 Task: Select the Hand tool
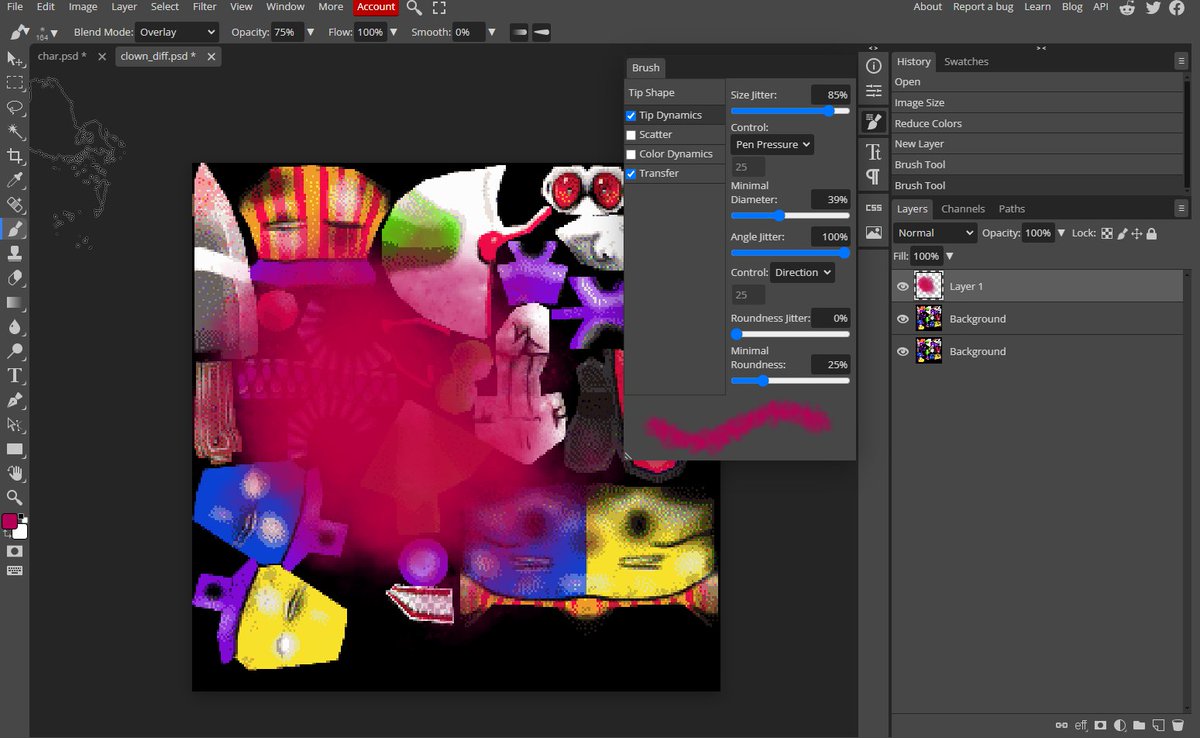[15, 473]
